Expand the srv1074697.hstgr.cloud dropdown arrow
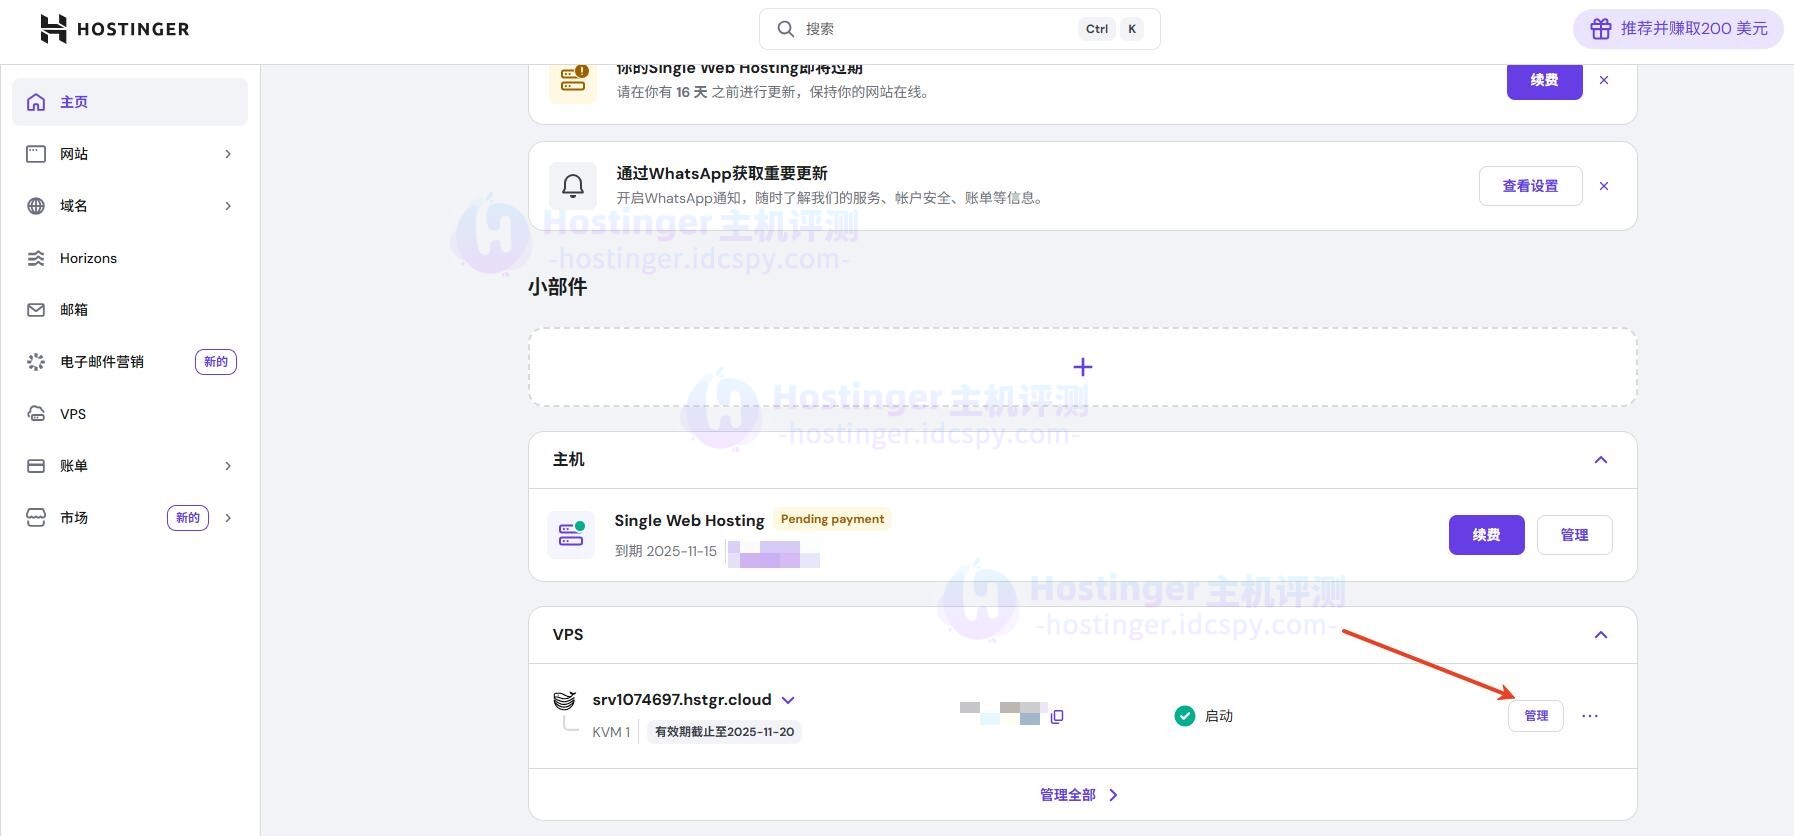 click(x=788, y=700)
